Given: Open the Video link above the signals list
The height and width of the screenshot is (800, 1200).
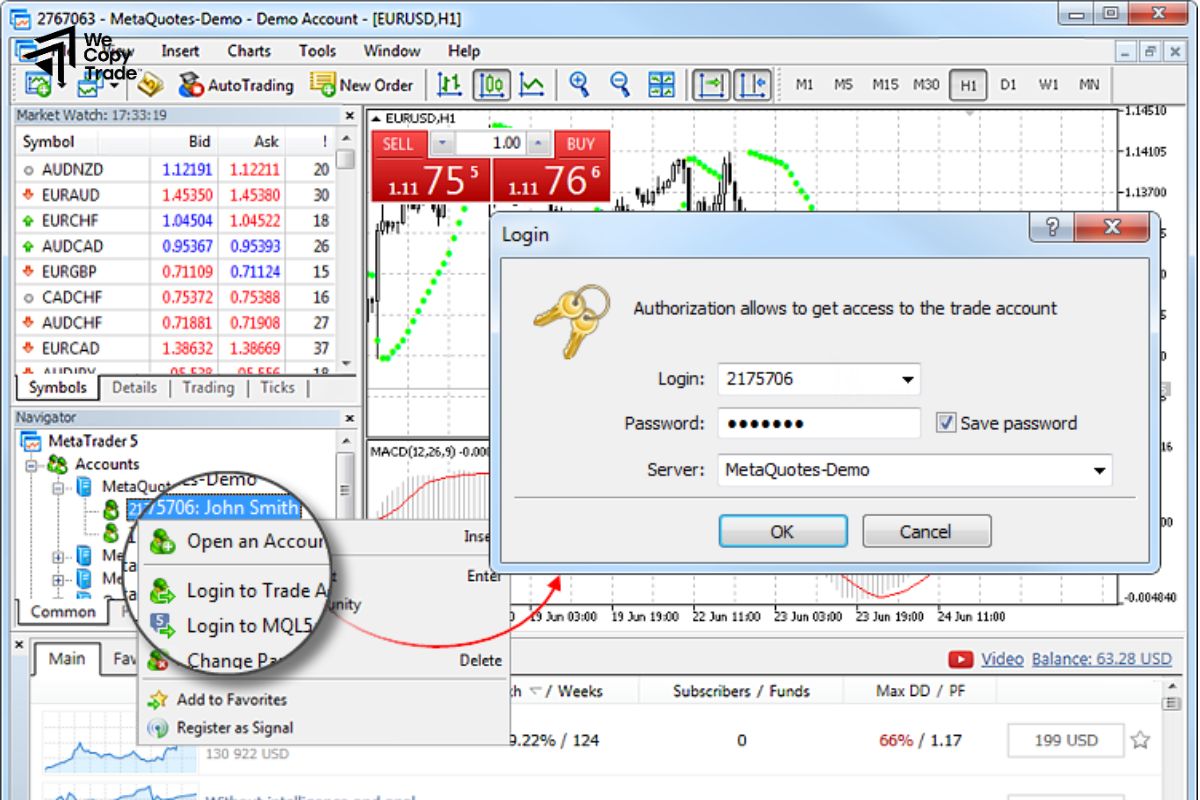Looking at the screenshot, I should [x=1002, y=658].
